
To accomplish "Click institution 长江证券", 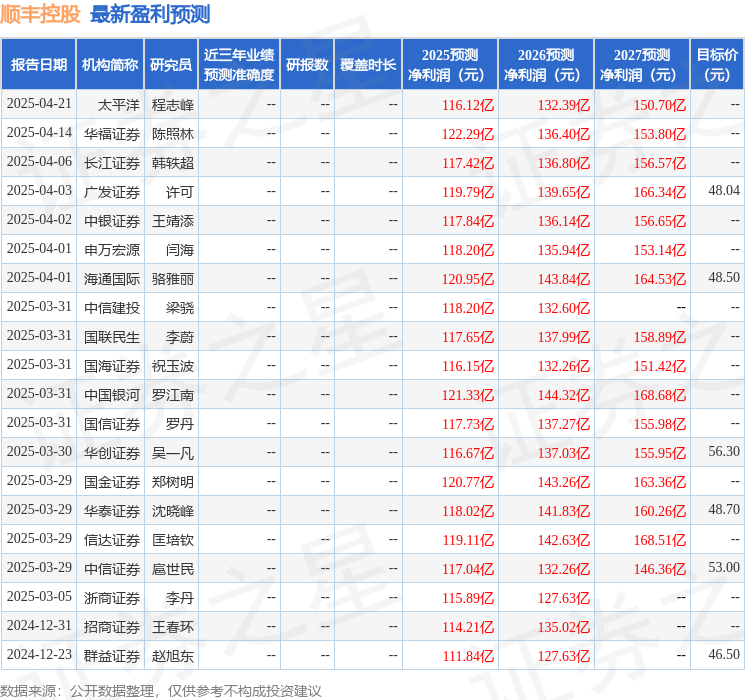I will 112,163.
